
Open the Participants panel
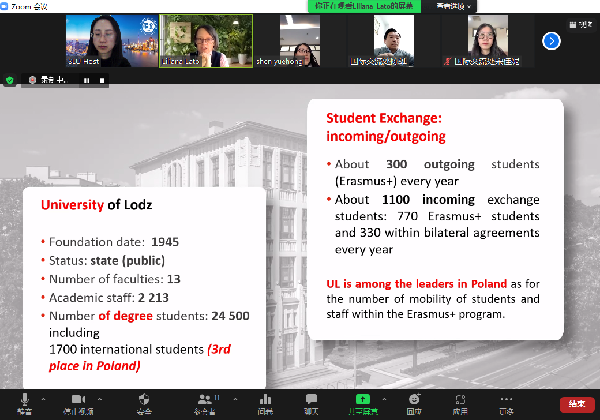[205, 404]
